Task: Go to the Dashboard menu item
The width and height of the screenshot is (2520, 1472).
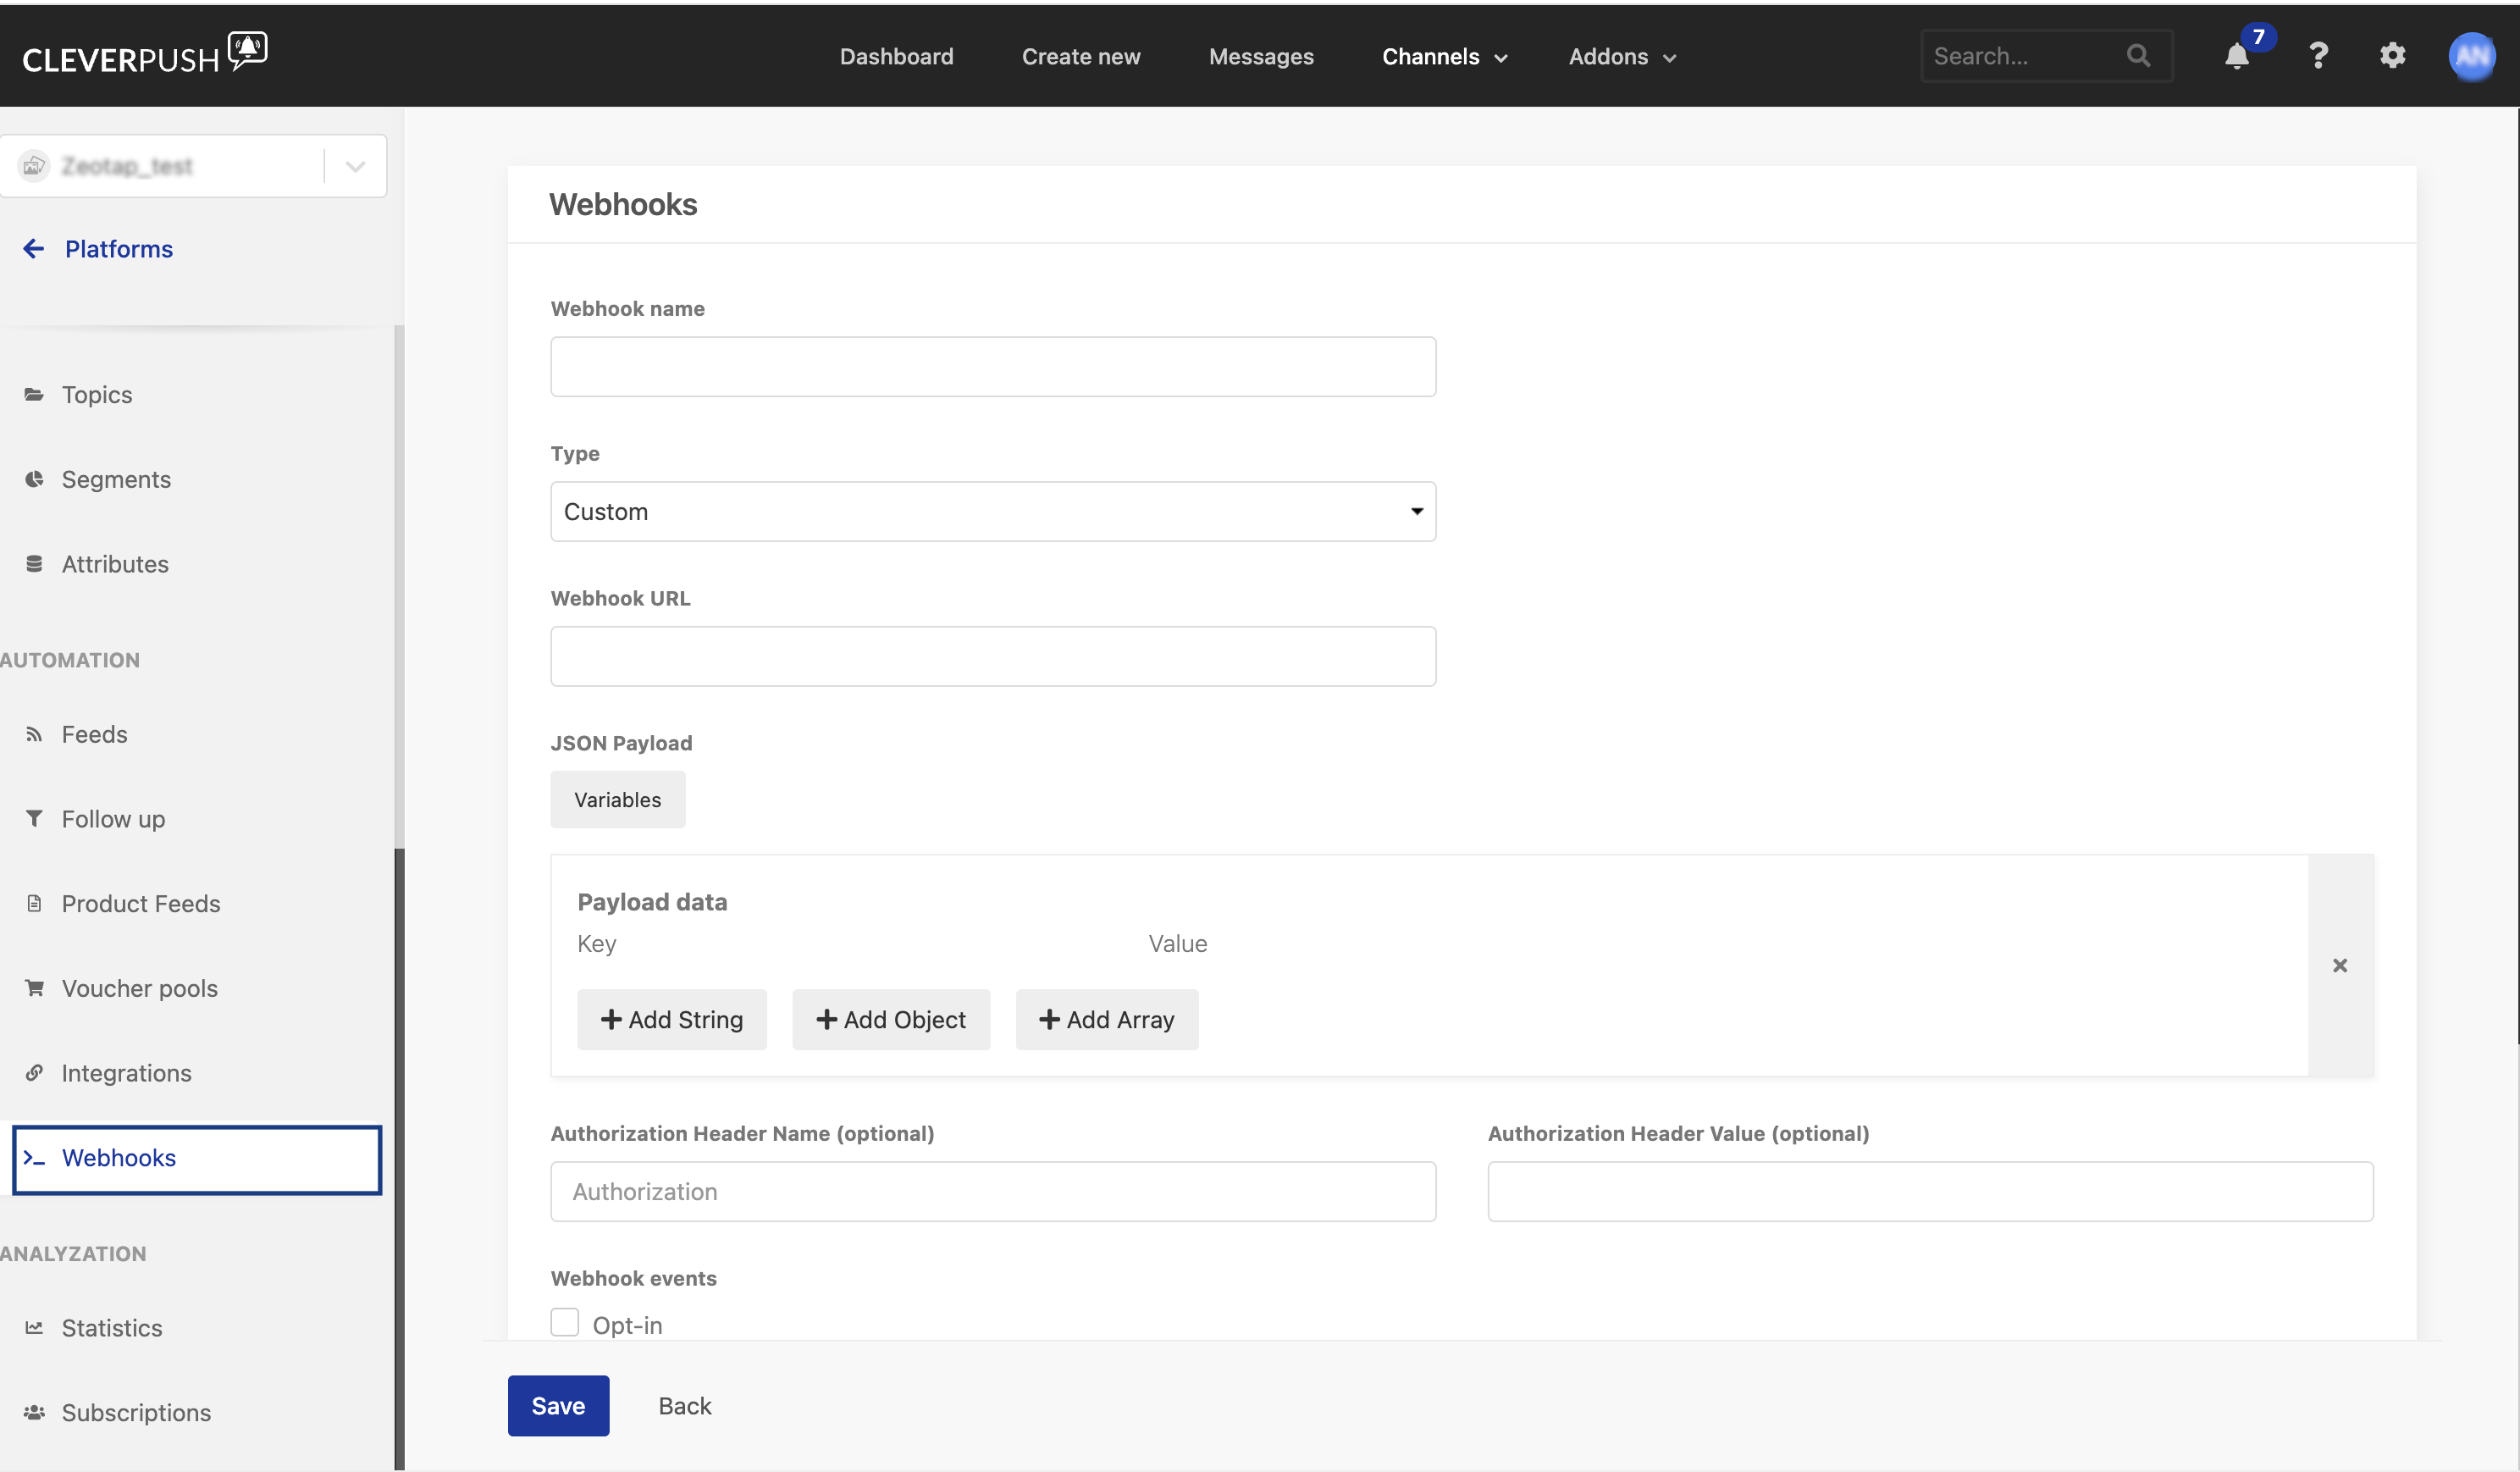Action: pos(896,57)
